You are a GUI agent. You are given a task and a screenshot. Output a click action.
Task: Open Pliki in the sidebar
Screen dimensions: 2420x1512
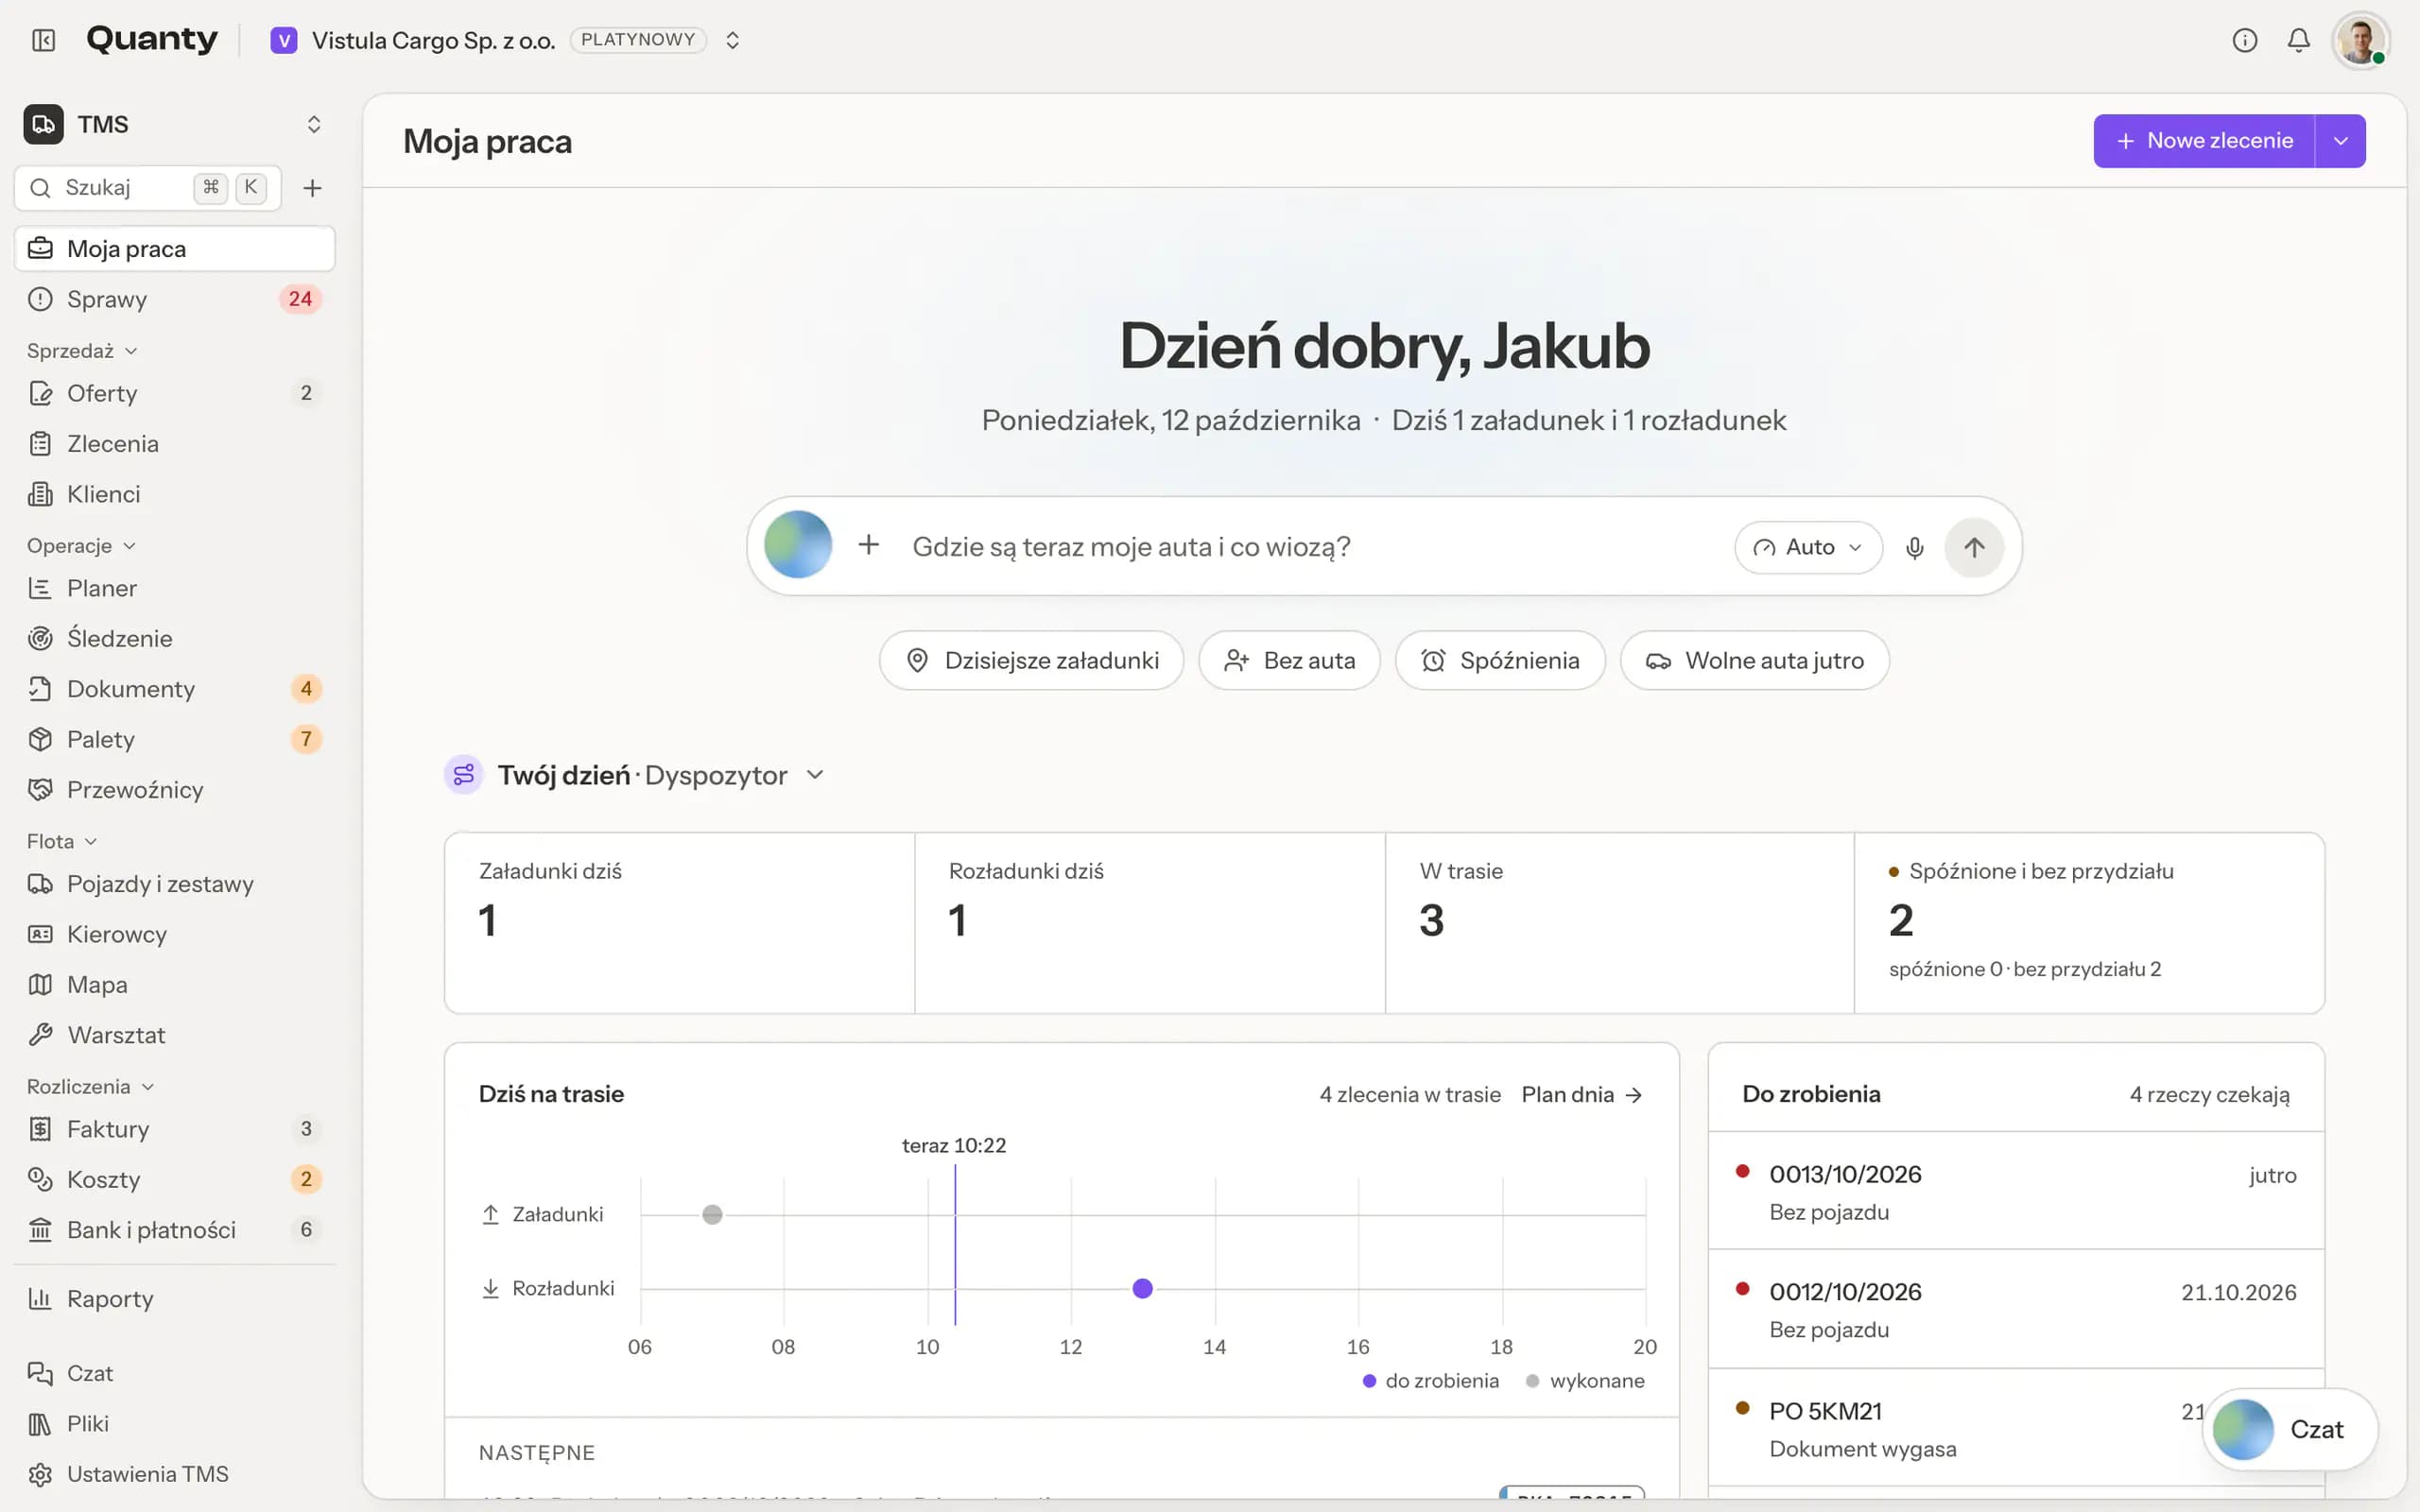point(174,1423)
